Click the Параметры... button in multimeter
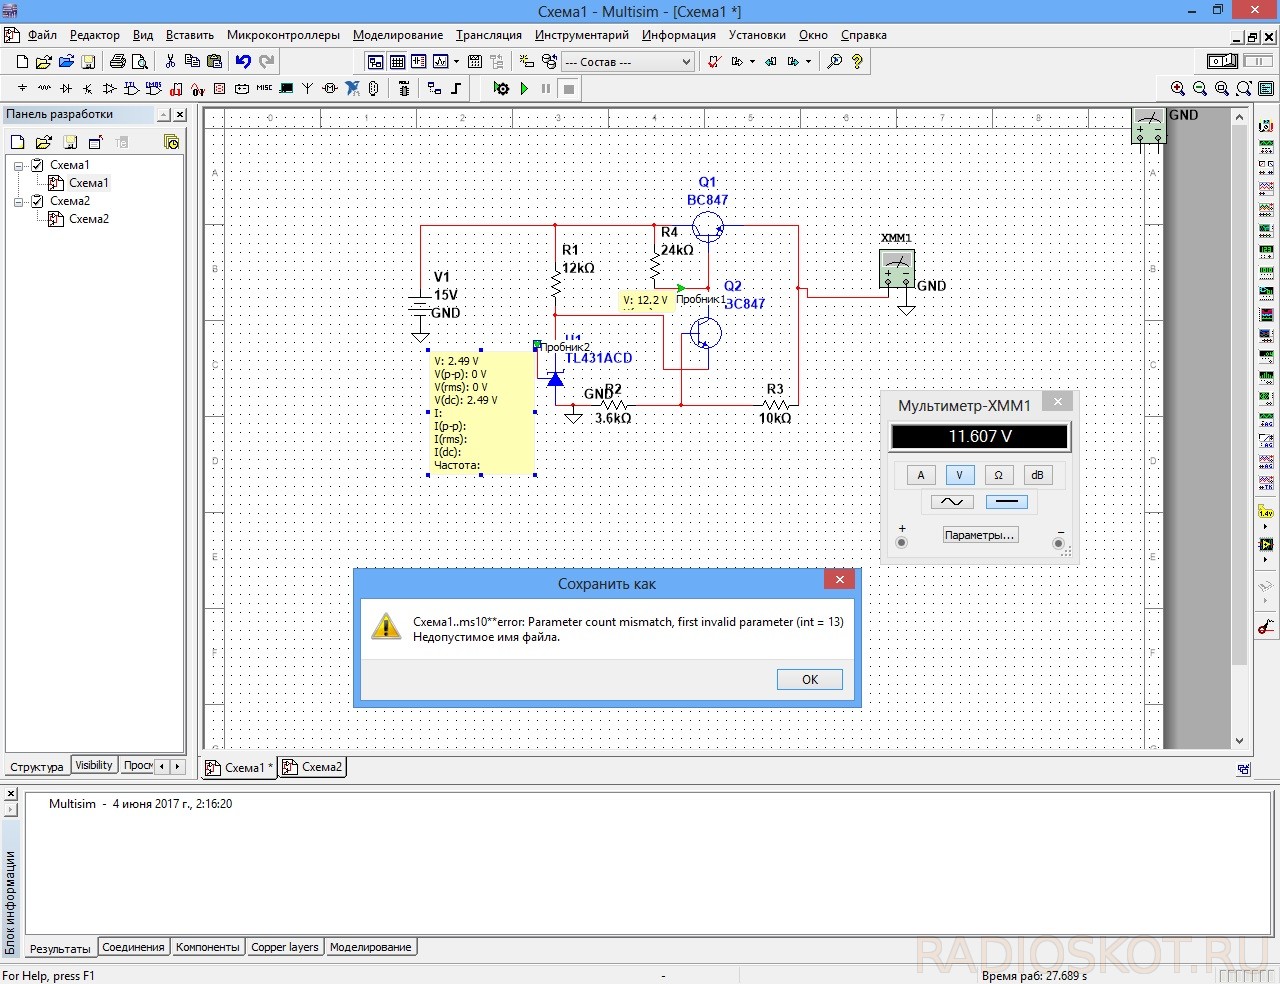Screen dimensions: 1280x984 click(980, 535)
